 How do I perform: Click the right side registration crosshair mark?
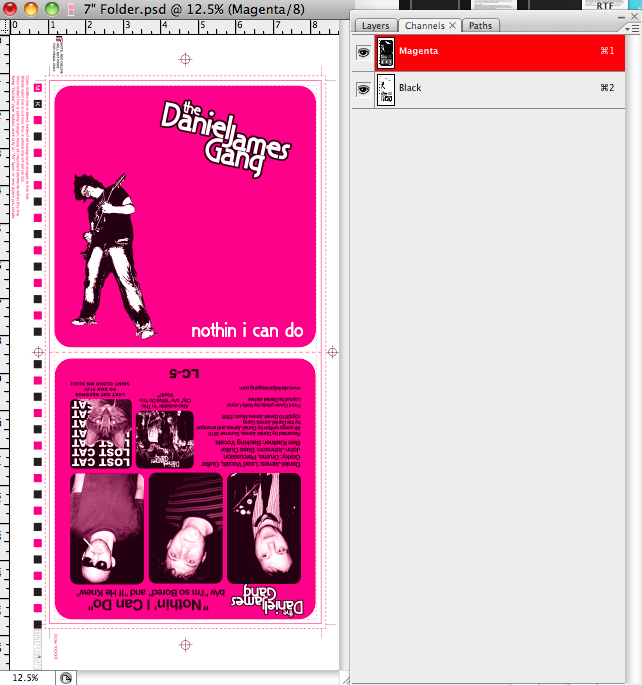tap(332, 351)
